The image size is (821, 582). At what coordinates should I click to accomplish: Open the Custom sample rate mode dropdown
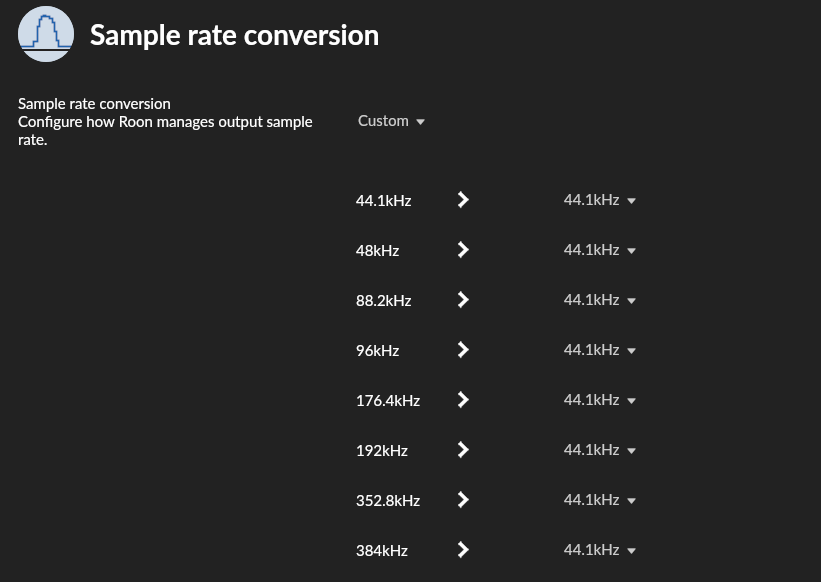coord(391,121)
